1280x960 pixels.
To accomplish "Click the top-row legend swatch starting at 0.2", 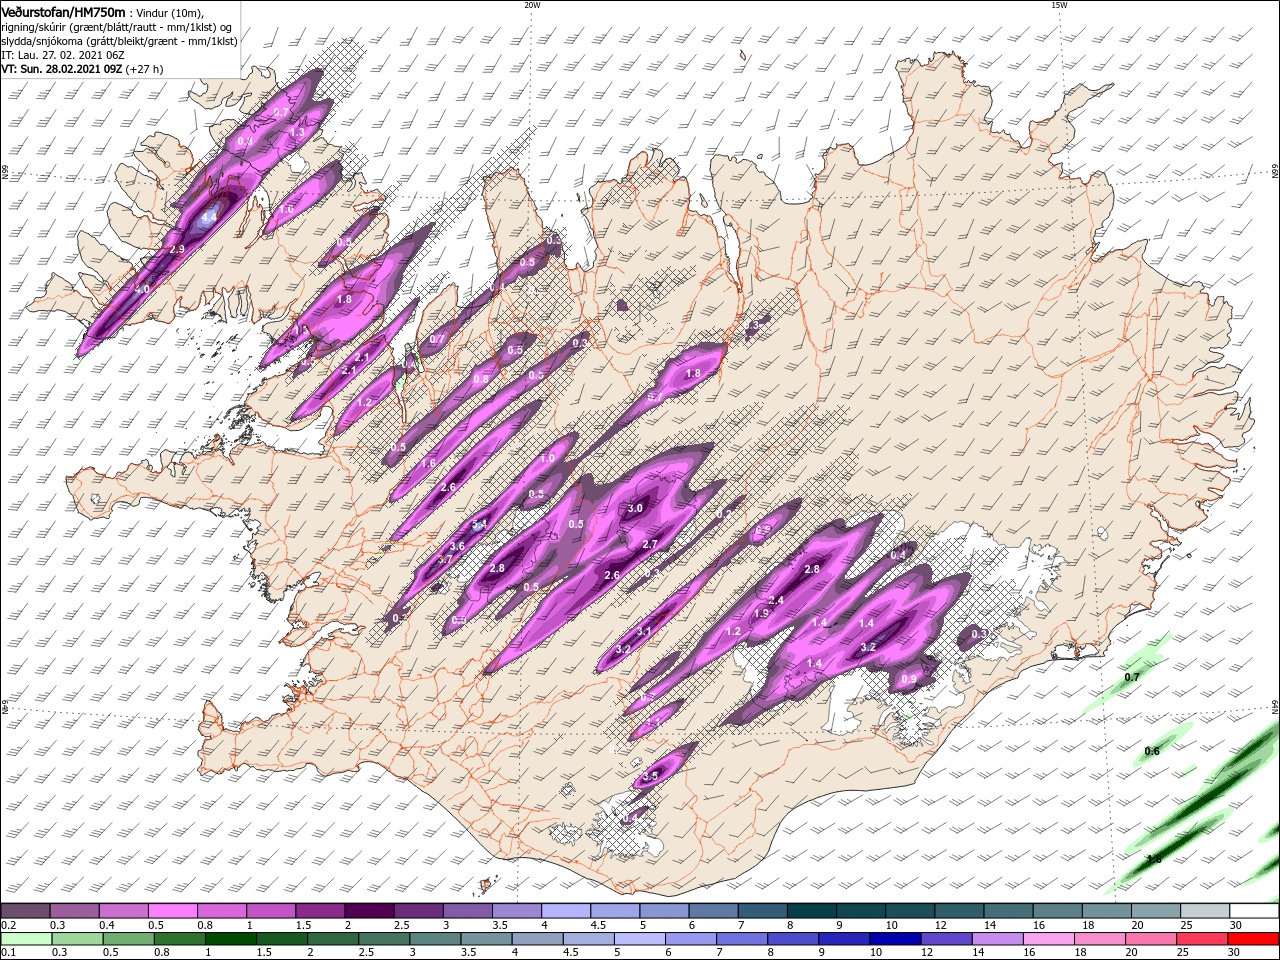I will tap(25, 911).
